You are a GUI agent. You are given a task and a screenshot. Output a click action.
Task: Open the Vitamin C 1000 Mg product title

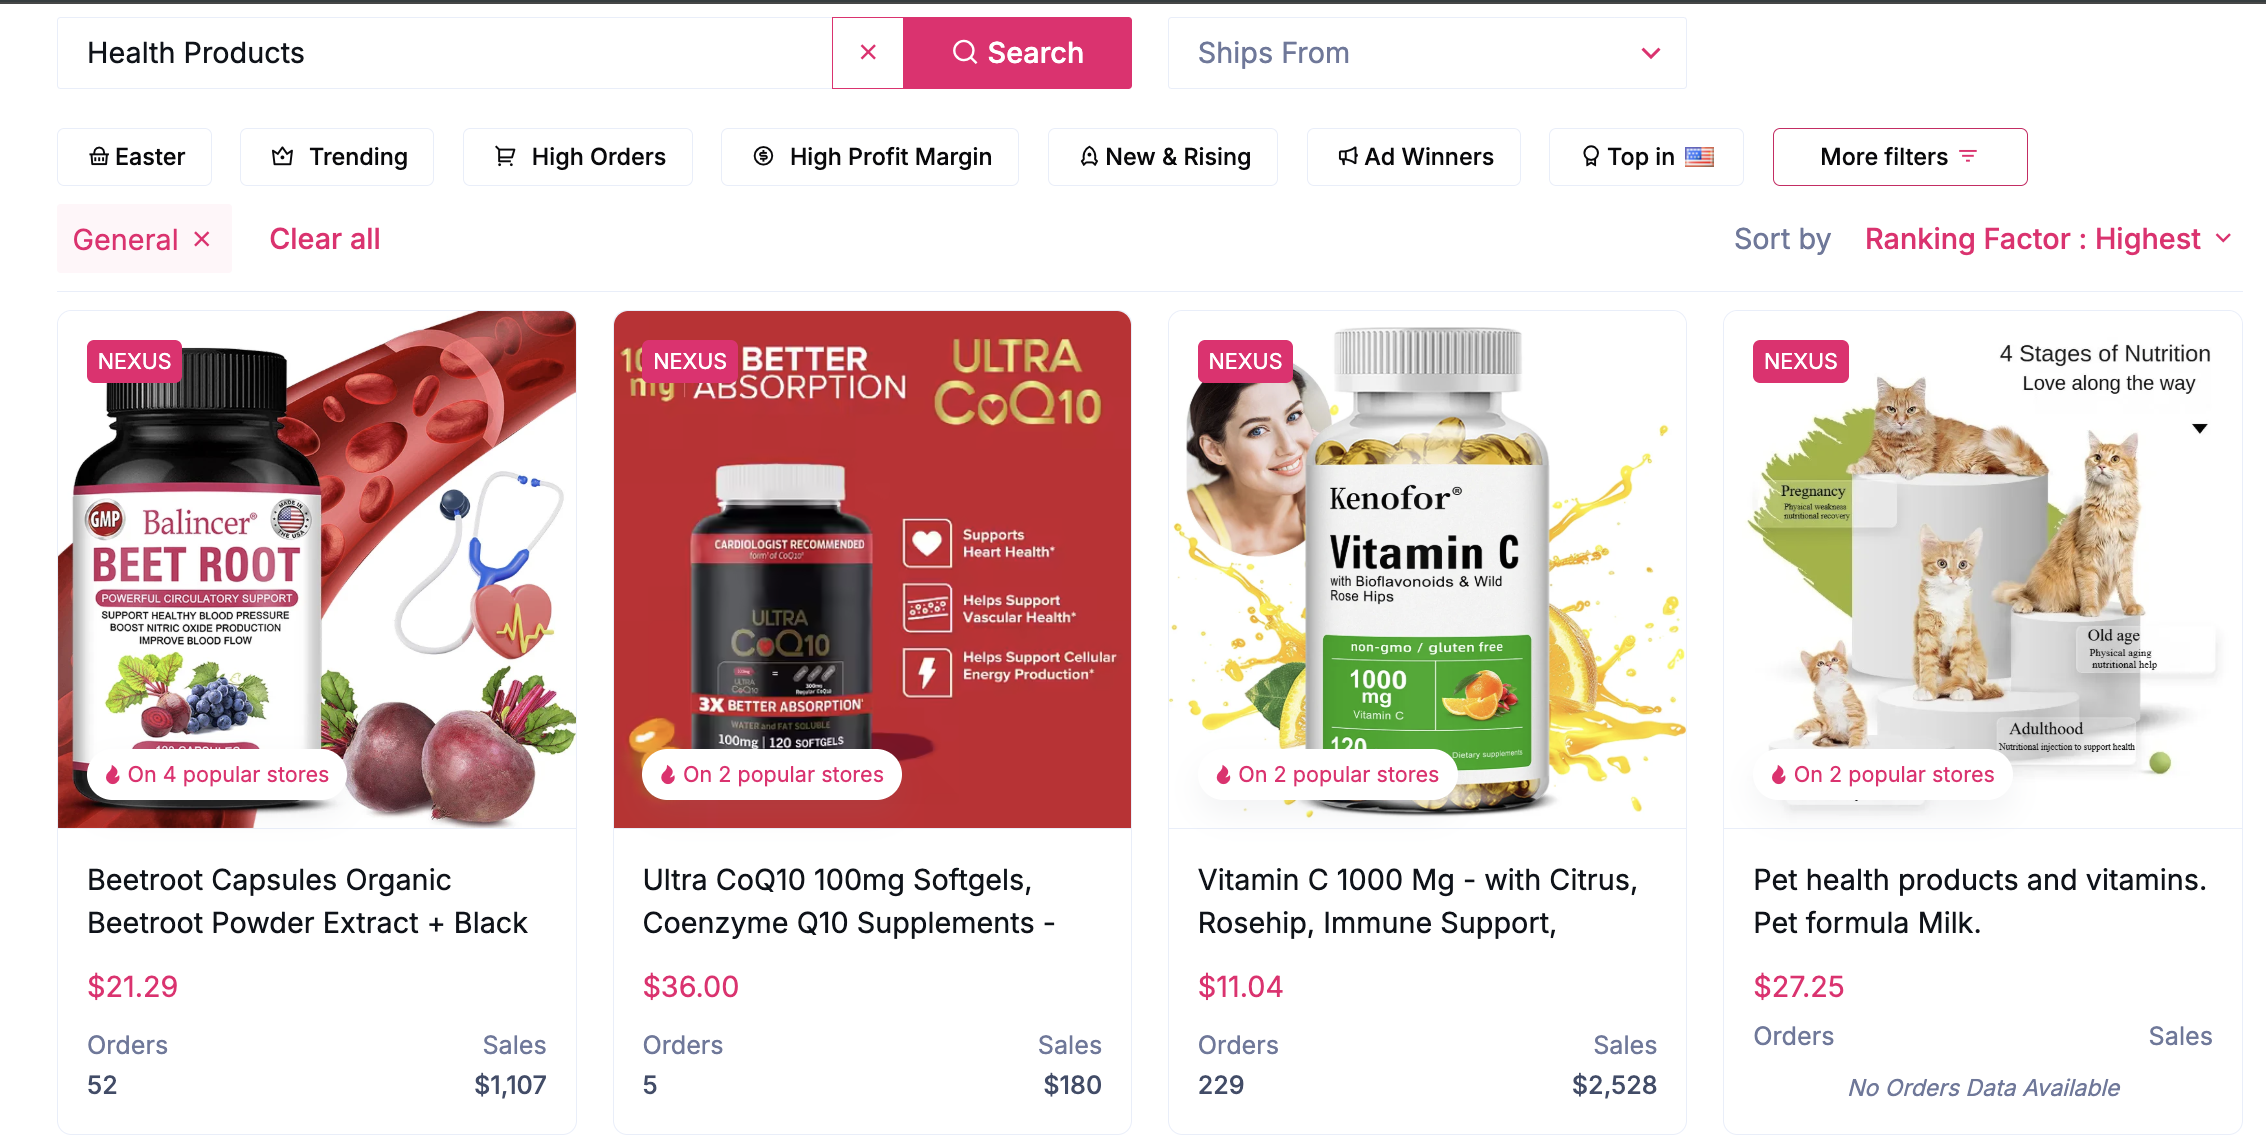[1417, 901]
